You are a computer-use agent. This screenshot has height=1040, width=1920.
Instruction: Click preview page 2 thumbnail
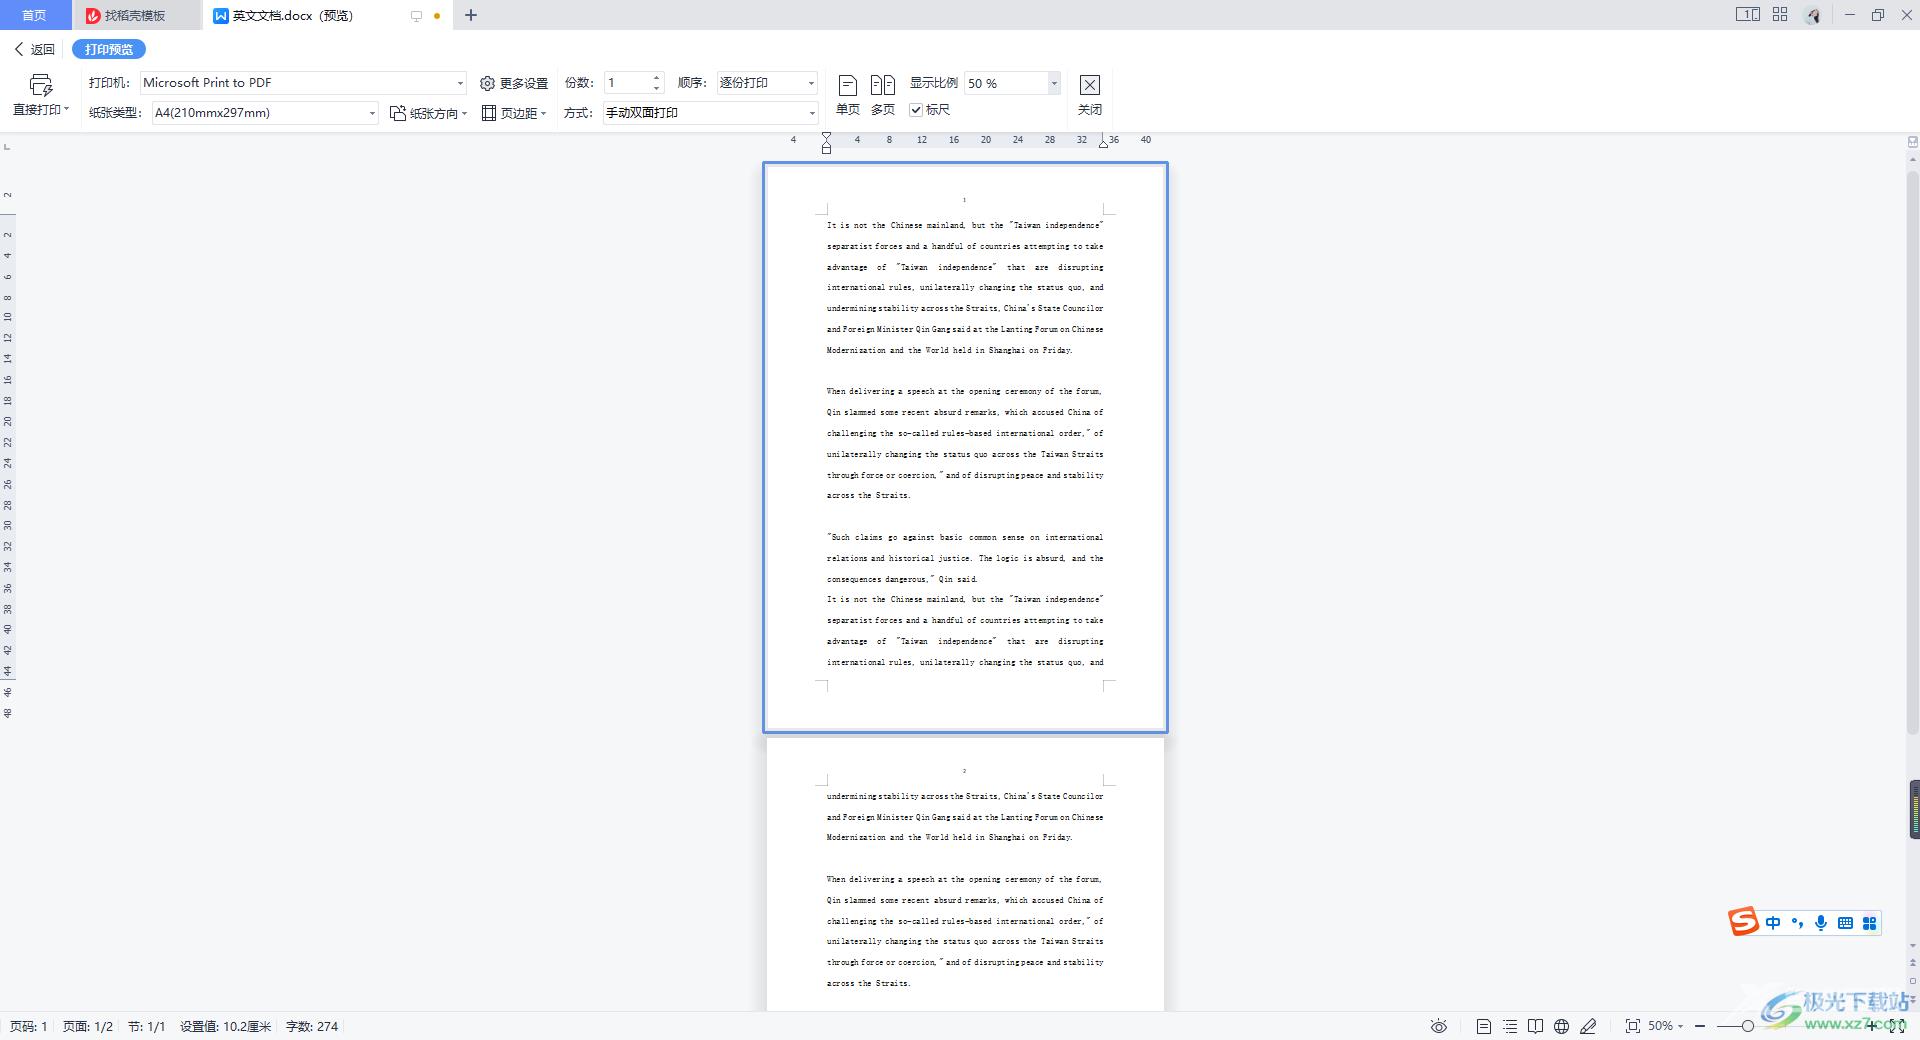pos(965,874)
